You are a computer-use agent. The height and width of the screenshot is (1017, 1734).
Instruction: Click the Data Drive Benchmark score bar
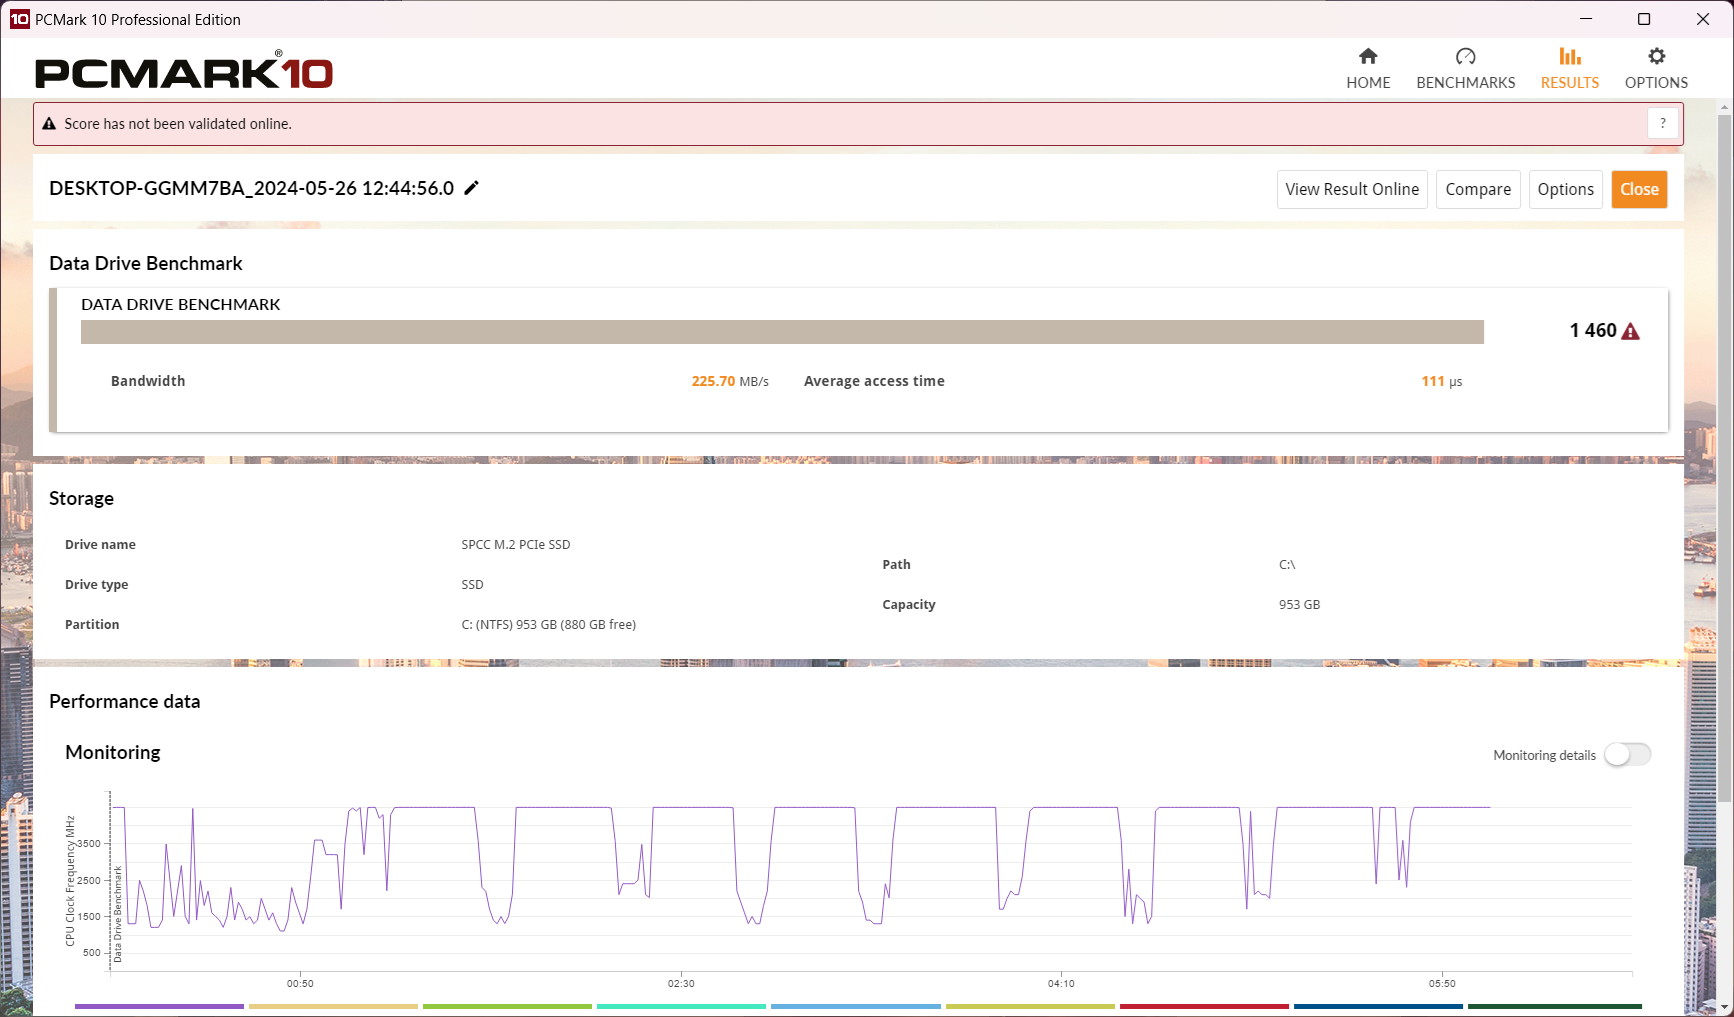782,332
